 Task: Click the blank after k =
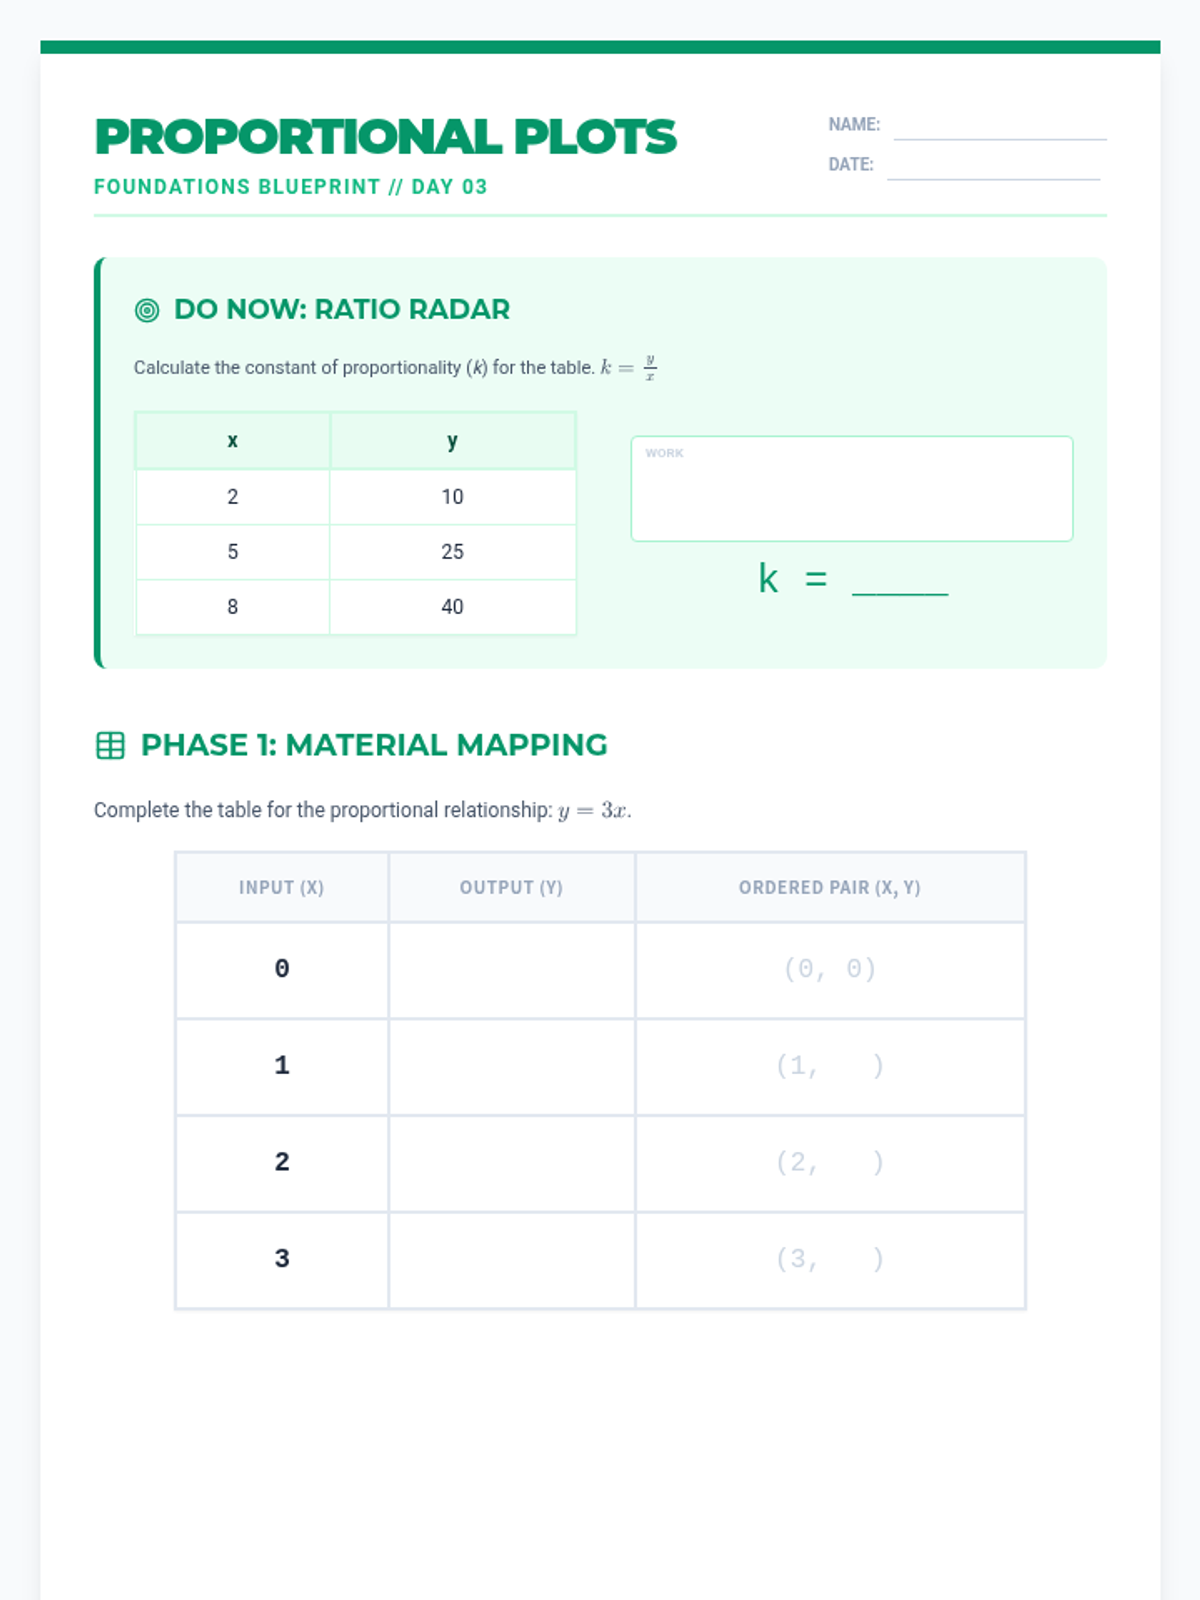(x=900, y=581)
